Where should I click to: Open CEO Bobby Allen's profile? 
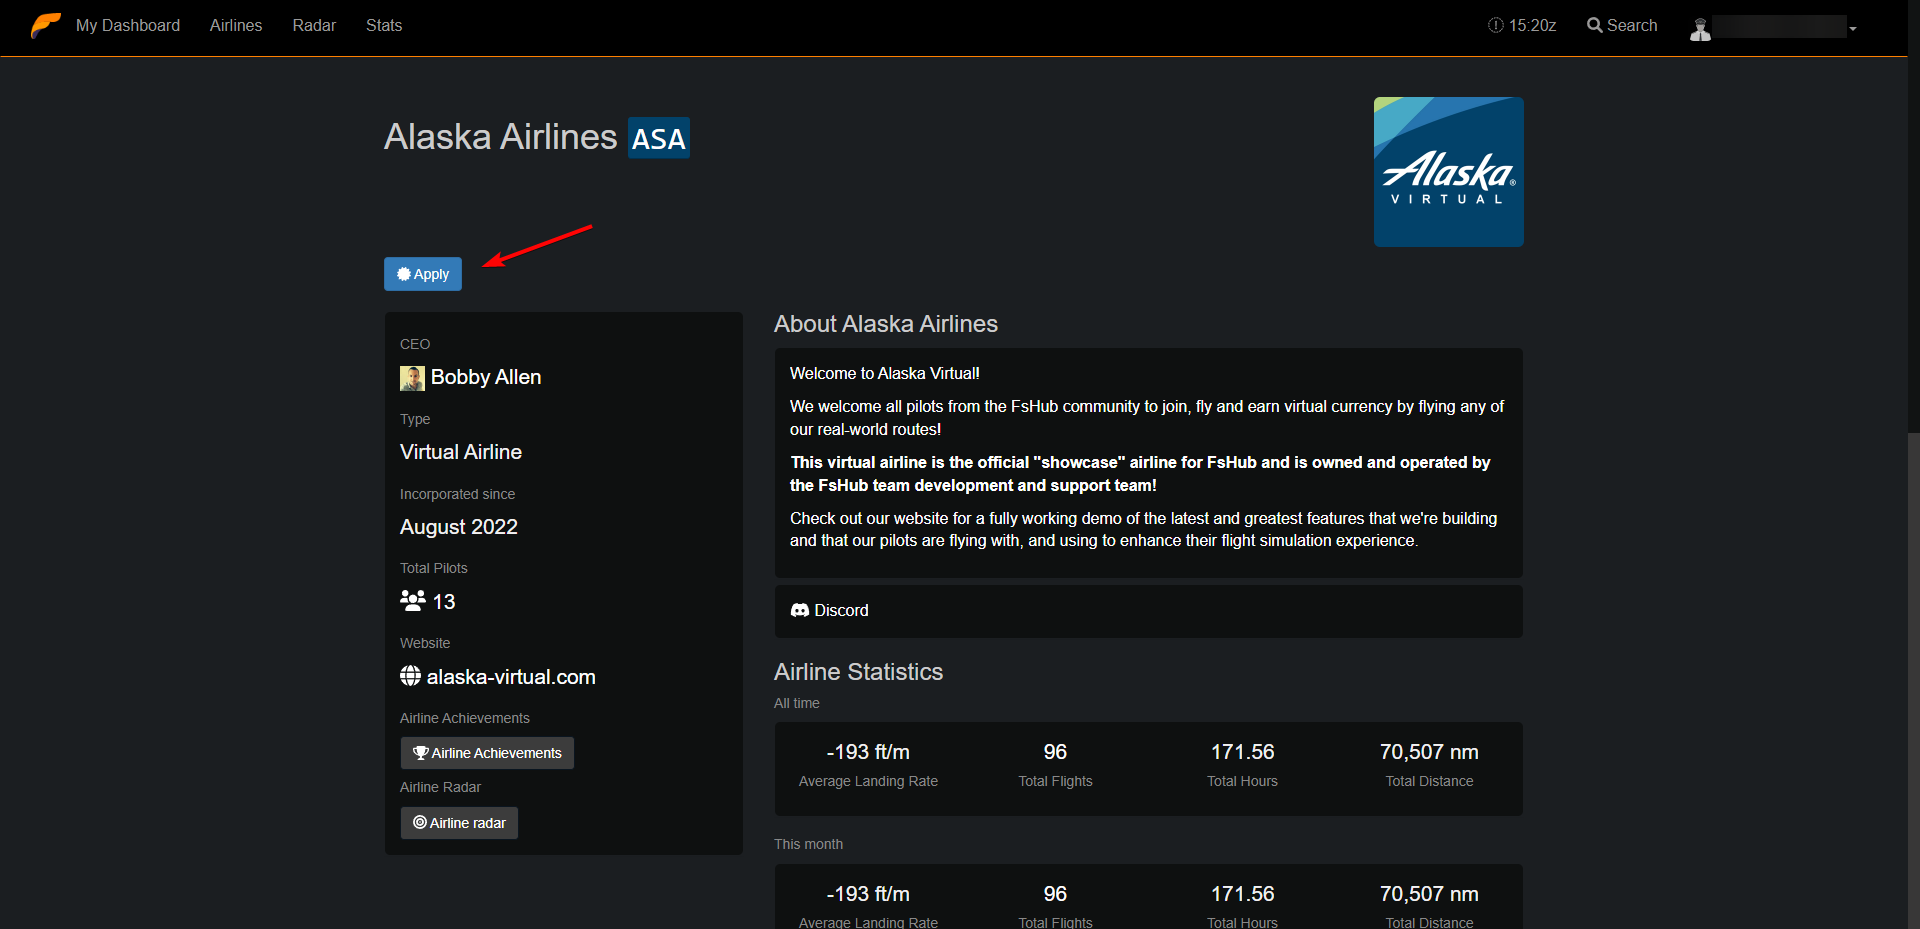486,377
